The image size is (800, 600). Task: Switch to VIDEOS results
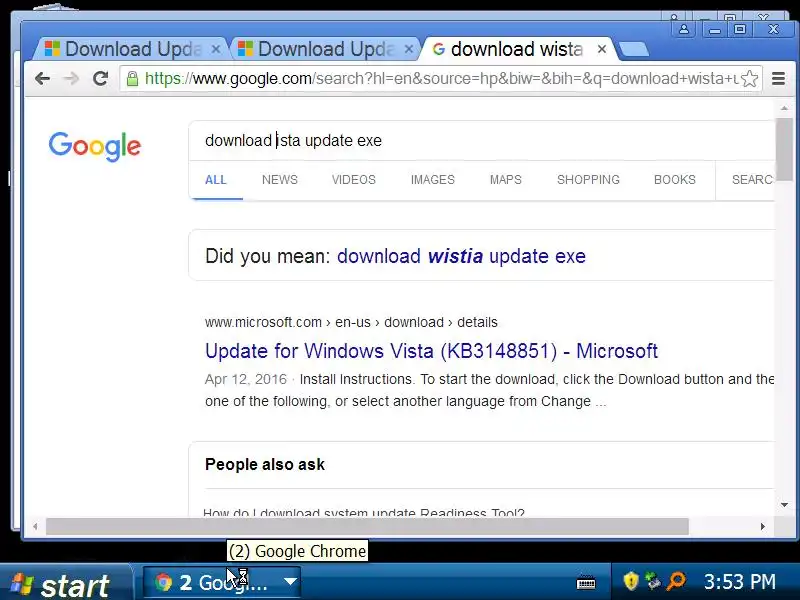(354, 180)
